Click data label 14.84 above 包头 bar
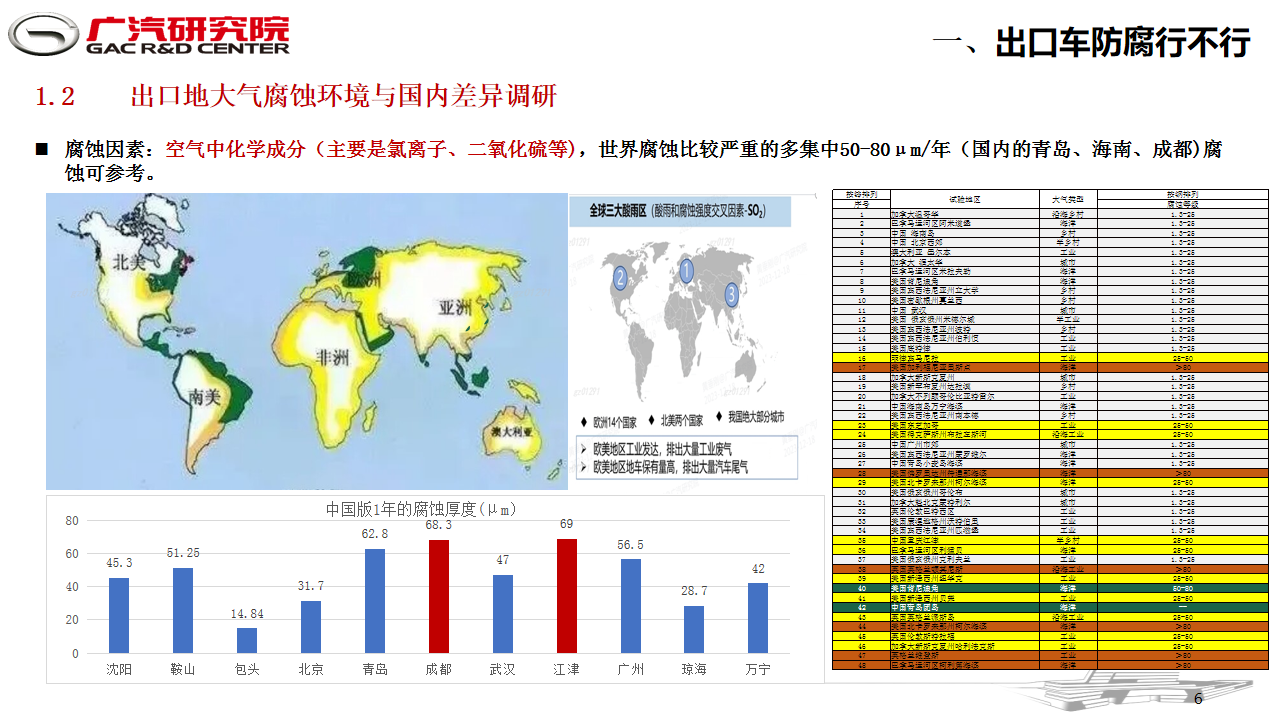The image size is (1280, 720). [x=247, y=613]
